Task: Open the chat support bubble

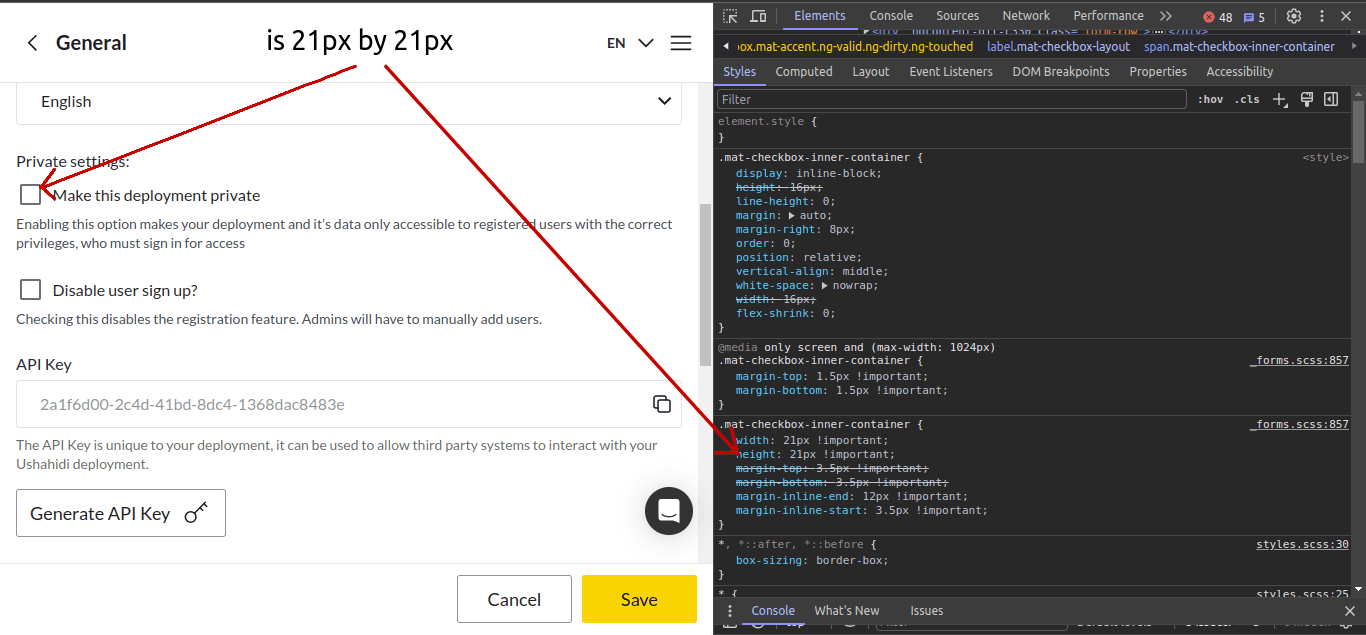Action: (668, 511)
